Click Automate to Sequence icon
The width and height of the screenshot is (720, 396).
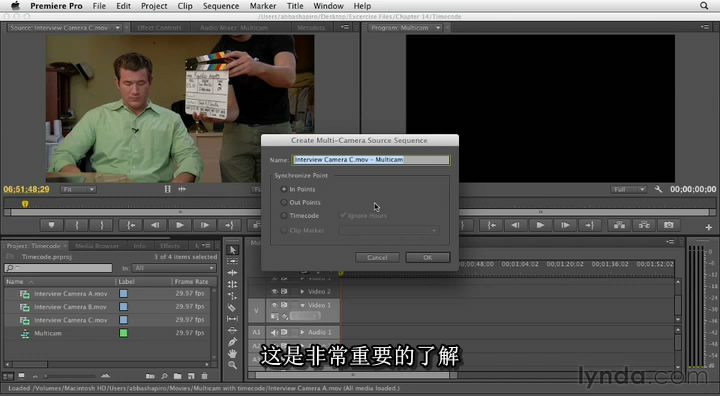(150, 376)
